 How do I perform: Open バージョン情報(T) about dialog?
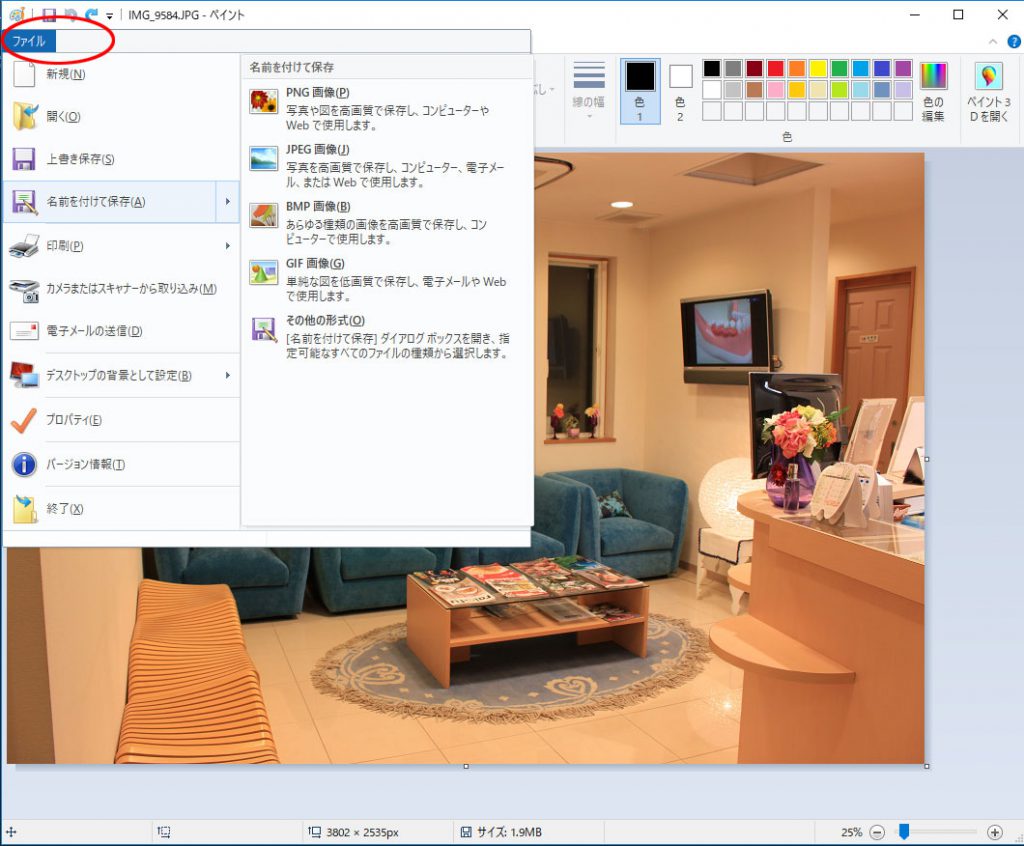pyautogui.click(x=121, y=464)
